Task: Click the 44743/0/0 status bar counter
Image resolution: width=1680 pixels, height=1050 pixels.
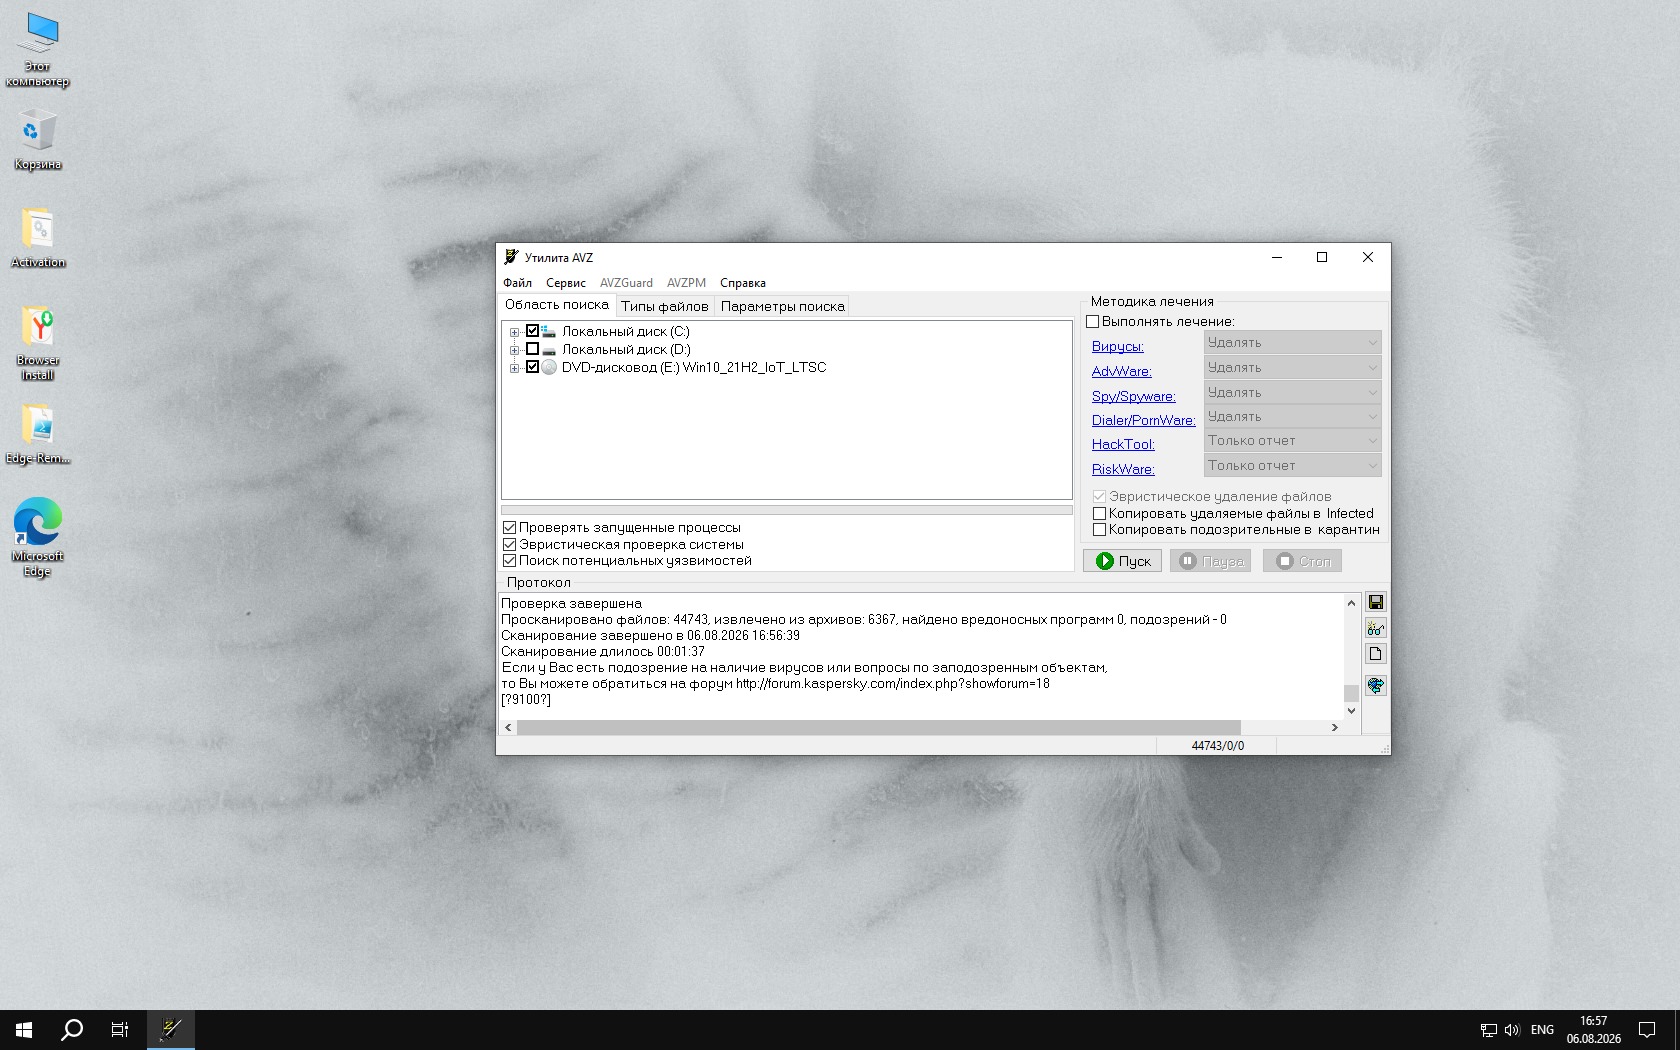Action: (x=1217, y=746)
